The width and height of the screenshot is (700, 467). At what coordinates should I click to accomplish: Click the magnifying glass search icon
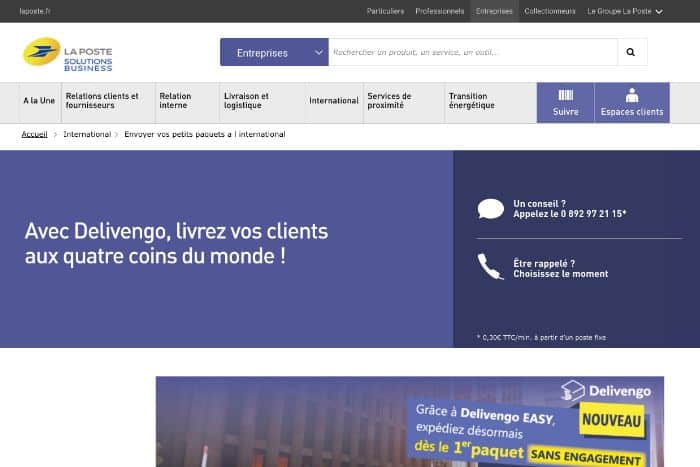631,52
